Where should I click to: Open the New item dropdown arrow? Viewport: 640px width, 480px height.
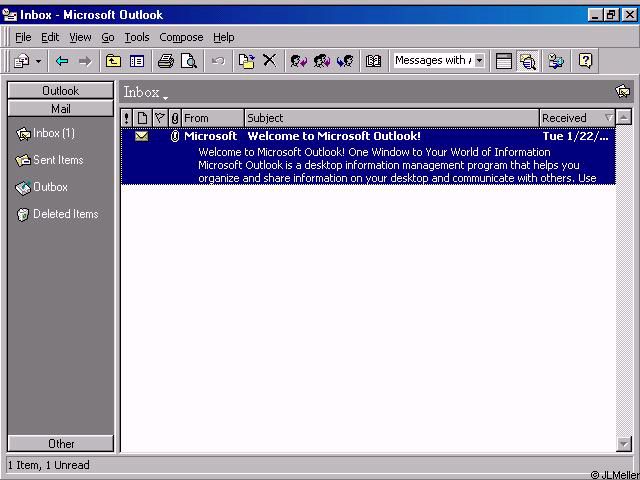tap(38, 62)
